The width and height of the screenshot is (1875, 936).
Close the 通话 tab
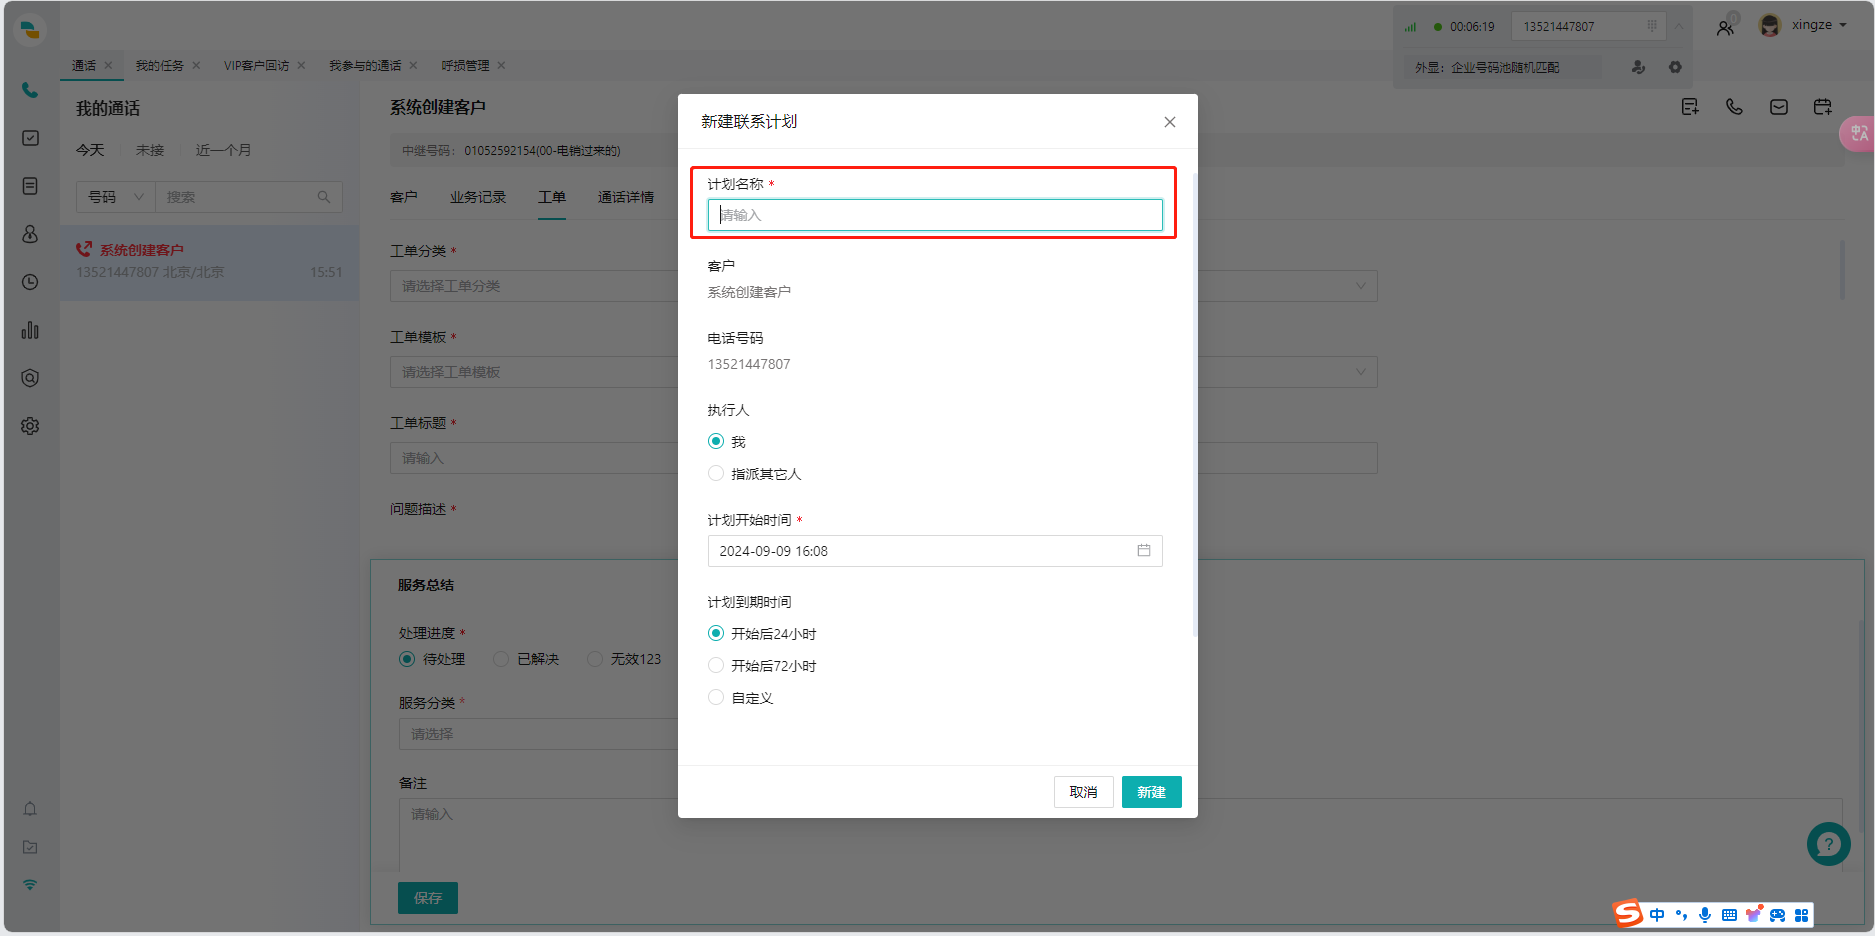tap(108, 66)
